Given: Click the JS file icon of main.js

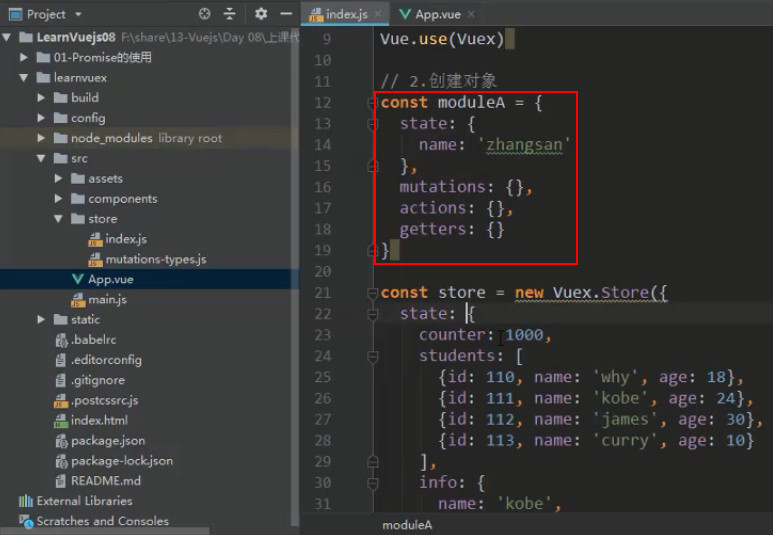Looking at the screenshot, I should click(78, 300).
